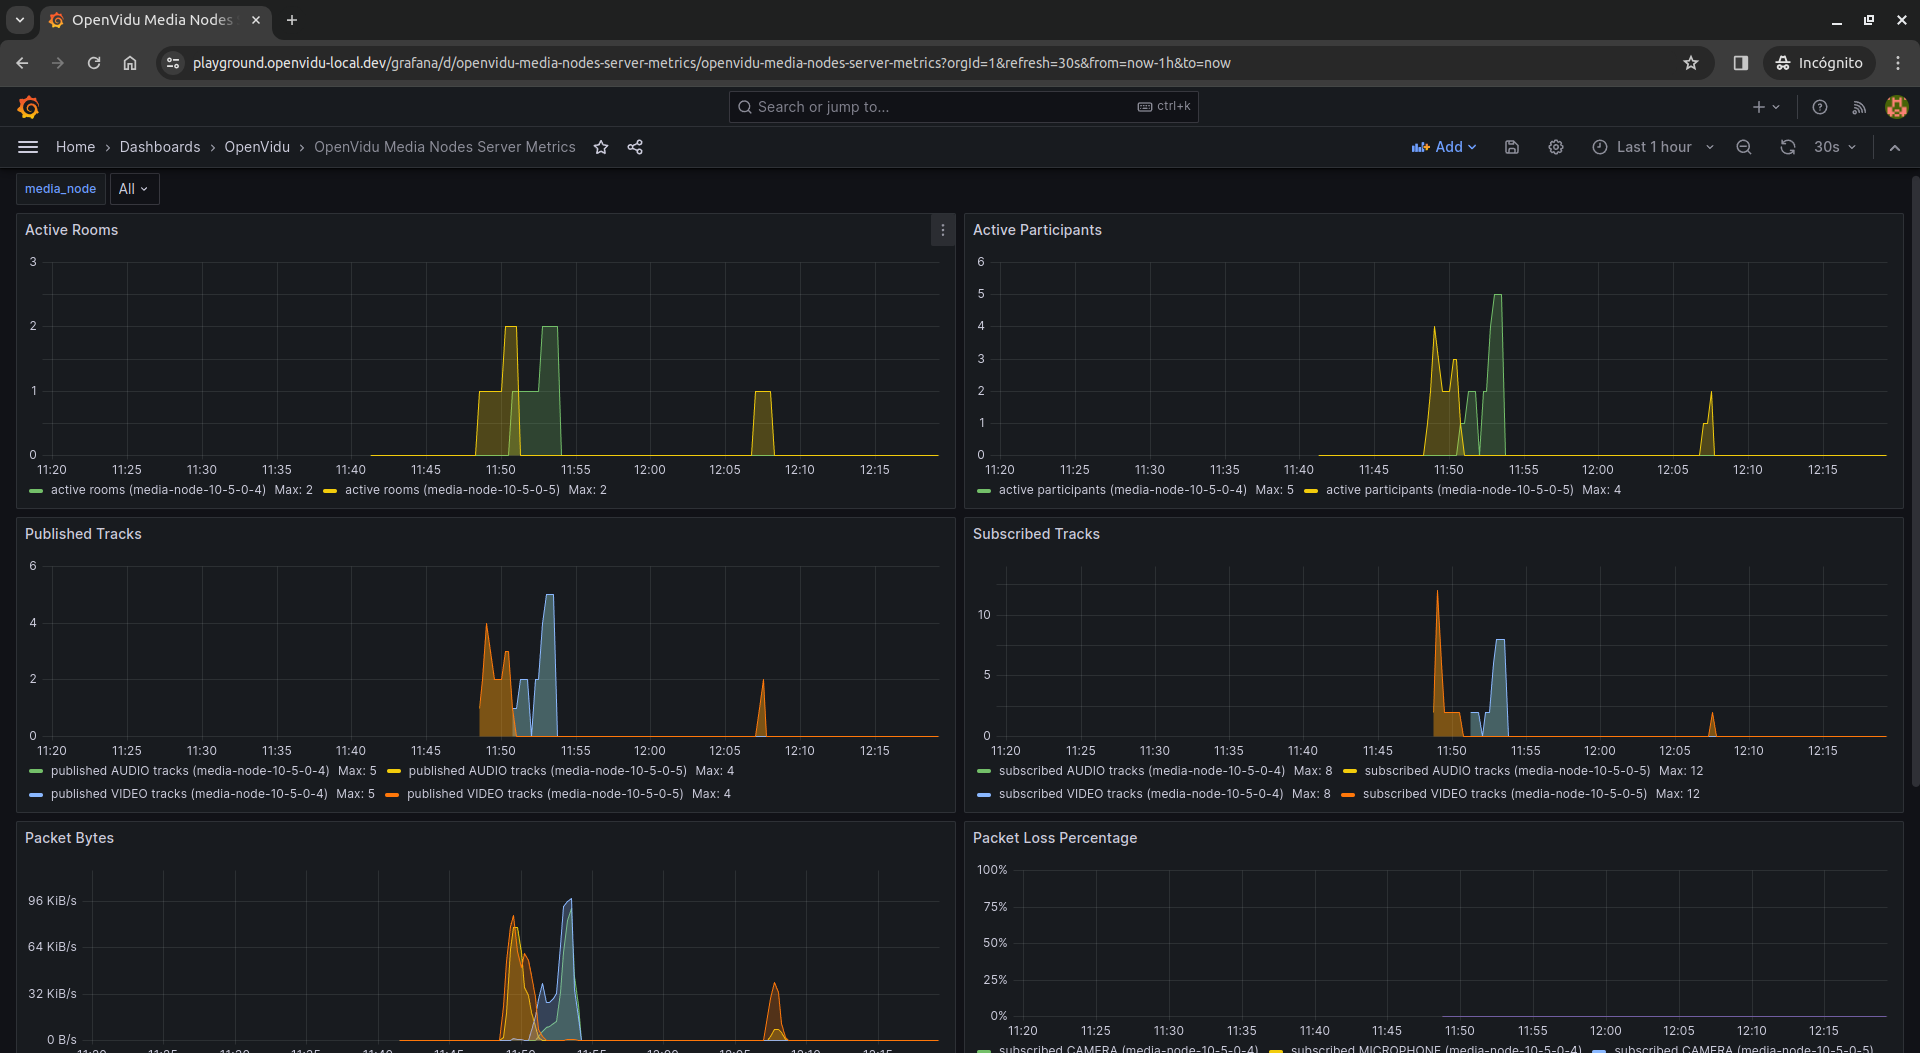
Task: Open the media_node All dropdown
Action: [x=133, y=189]
